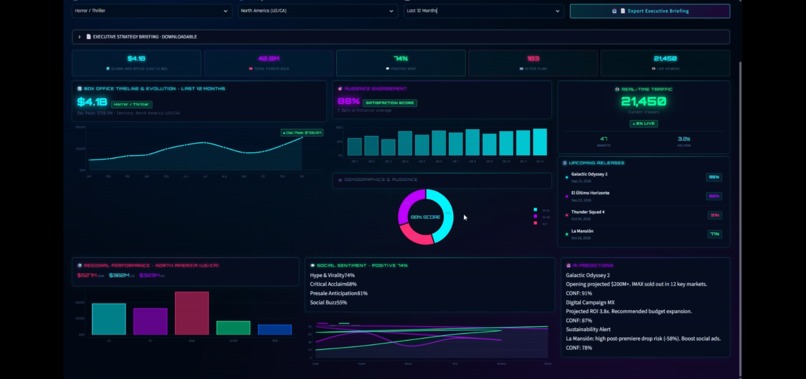This screenshot has height=379, width=806.
Task: Click the $4.1B global box office card
Action: 136,63
